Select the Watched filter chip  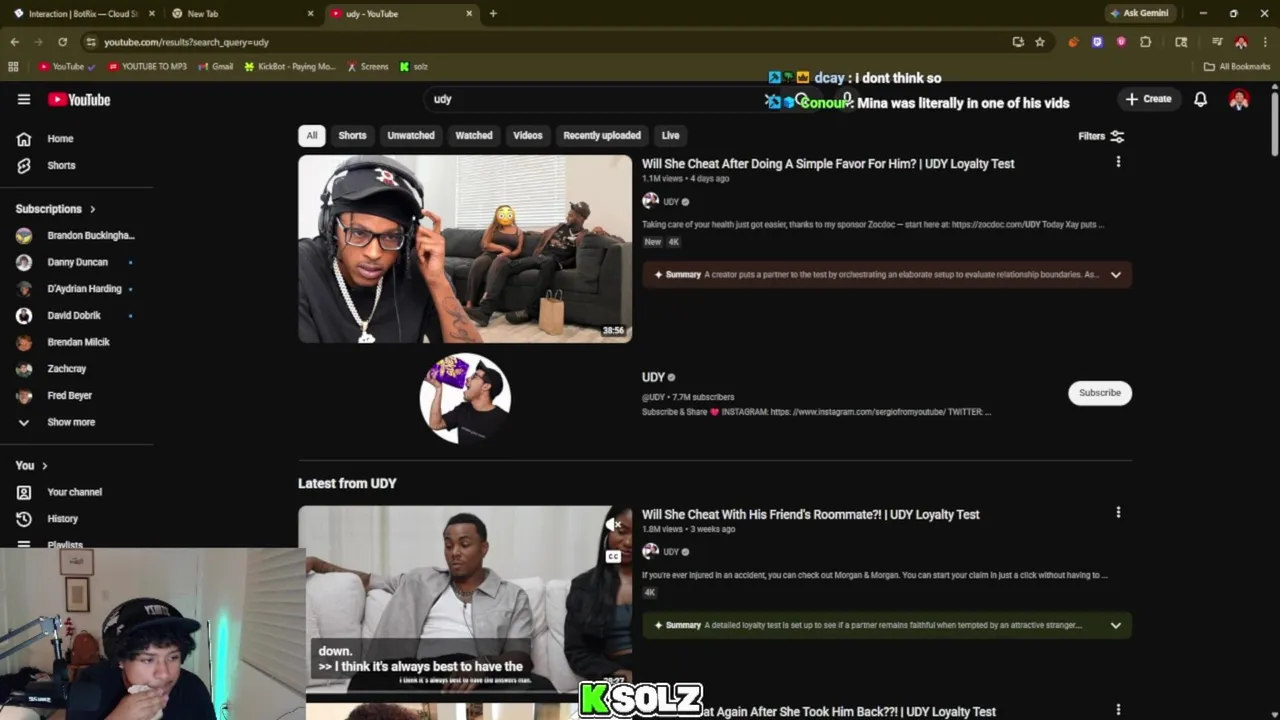474,135
